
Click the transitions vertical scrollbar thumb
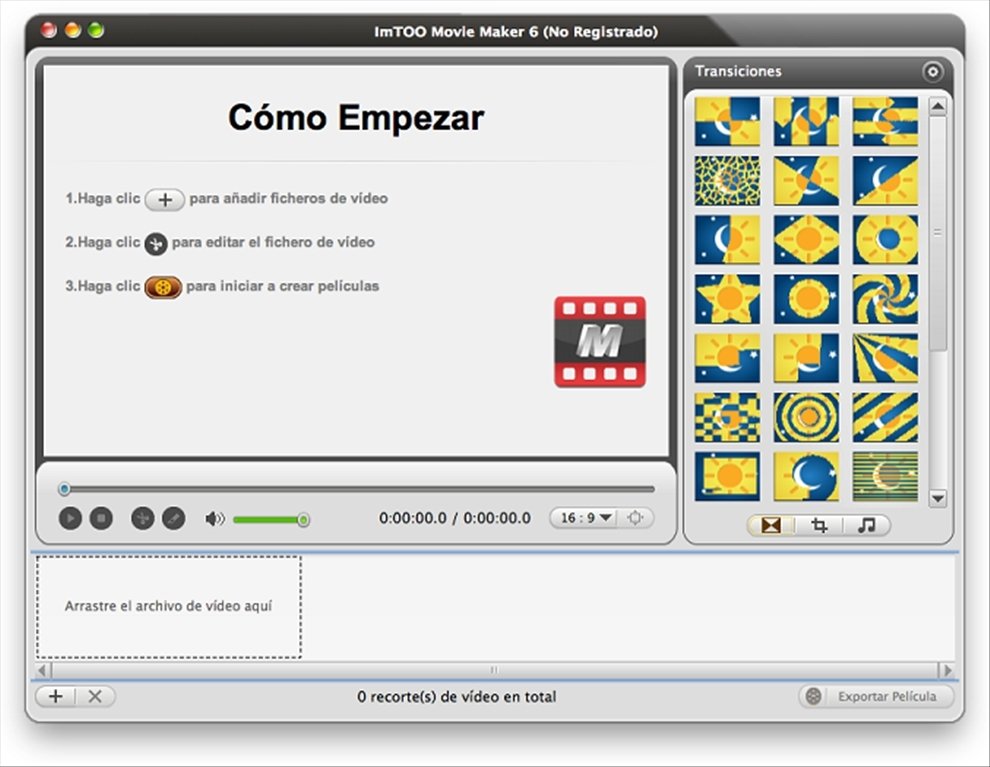pos(938,232)
